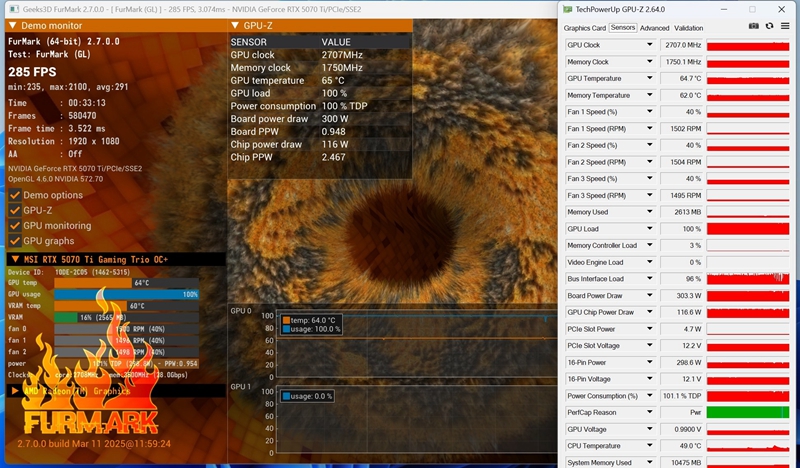The height and width of the screenshot is (468, 800).
Task: Open the GPU Clock sensor dropdown
Action: tap(649, 46)
